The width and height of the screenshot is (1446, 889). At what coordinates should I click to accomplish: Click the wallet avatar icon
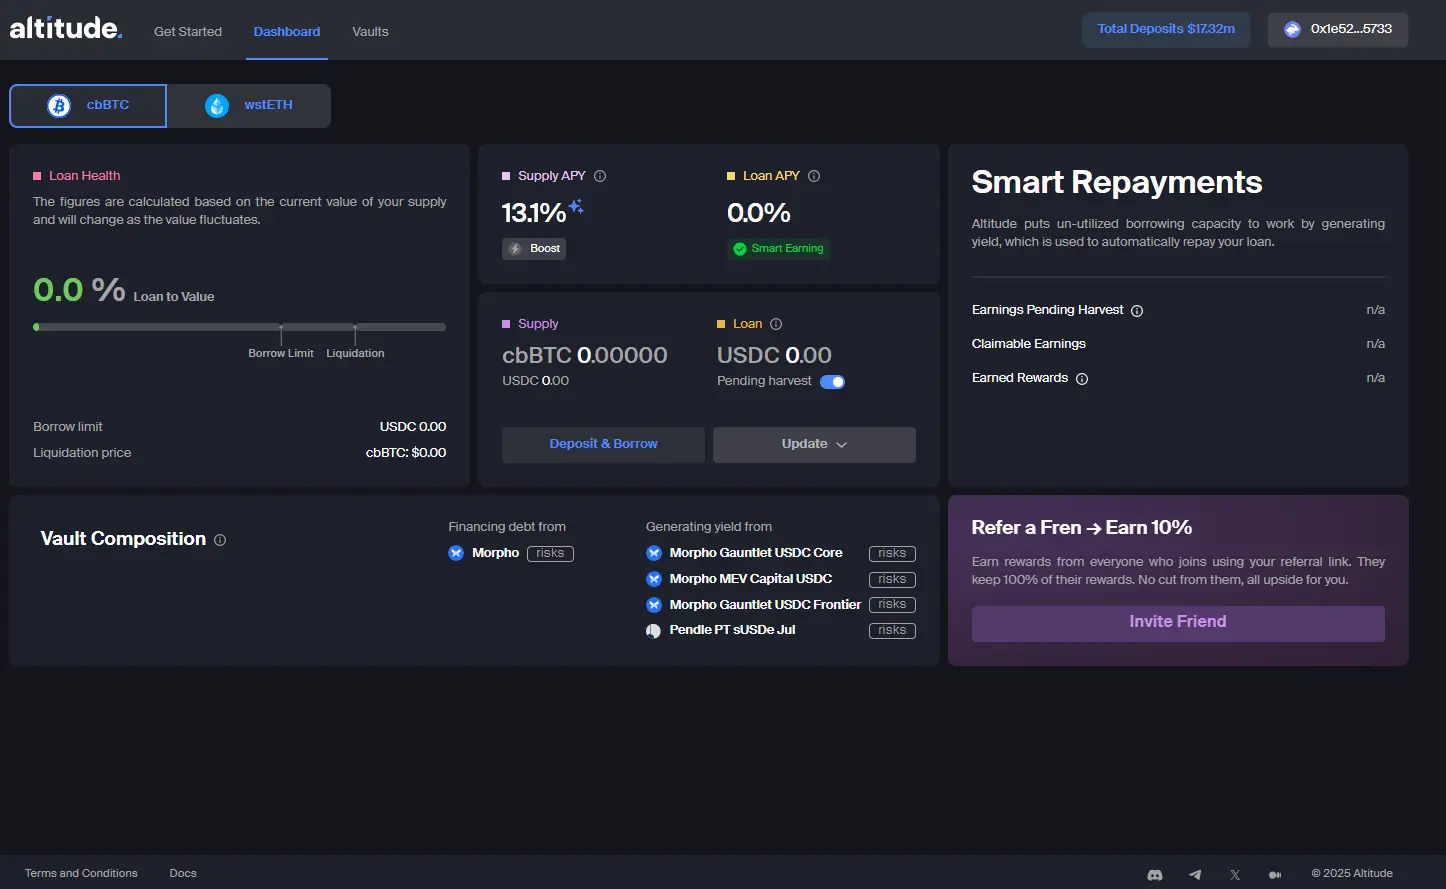(x=1292, y=30)
